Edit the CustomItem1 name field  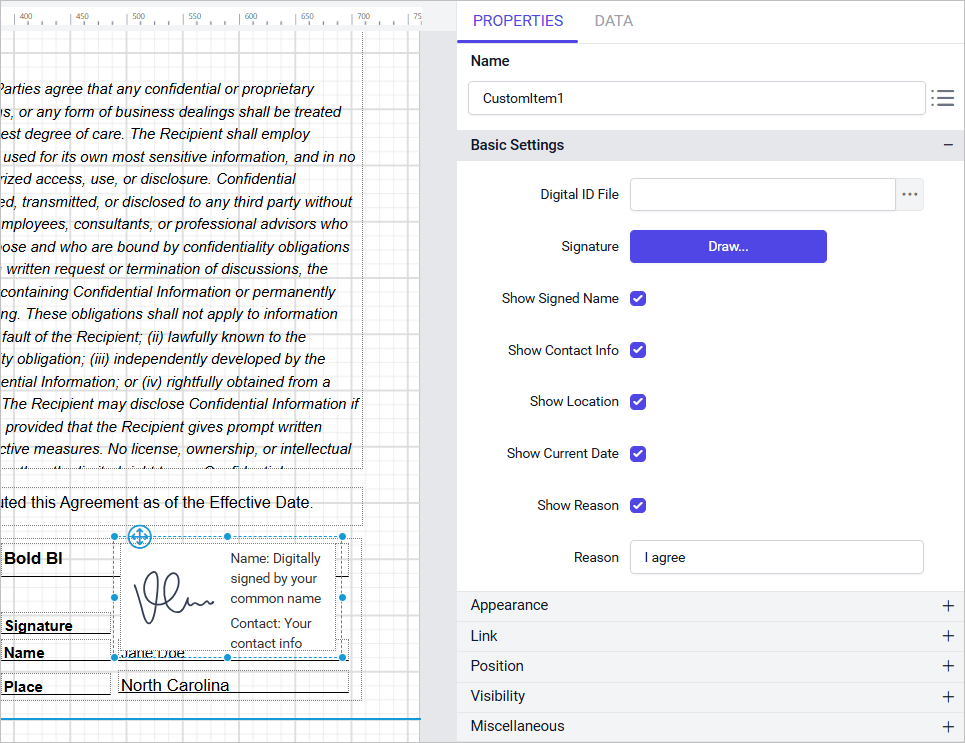coord(696,98)
